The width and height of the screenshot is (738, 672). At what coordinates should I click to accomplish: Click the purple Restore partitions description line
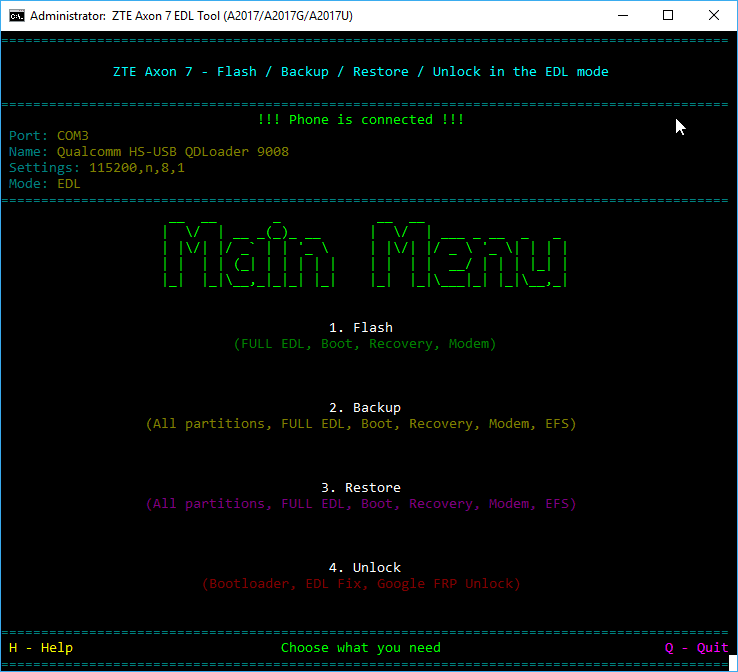coord(361,504)
